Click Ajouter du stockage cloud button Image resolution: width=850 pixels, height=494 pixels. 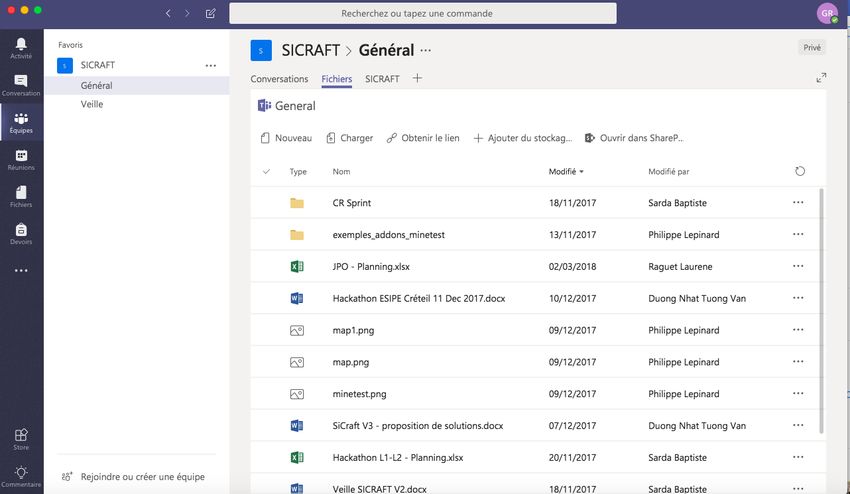click(523, 138)
